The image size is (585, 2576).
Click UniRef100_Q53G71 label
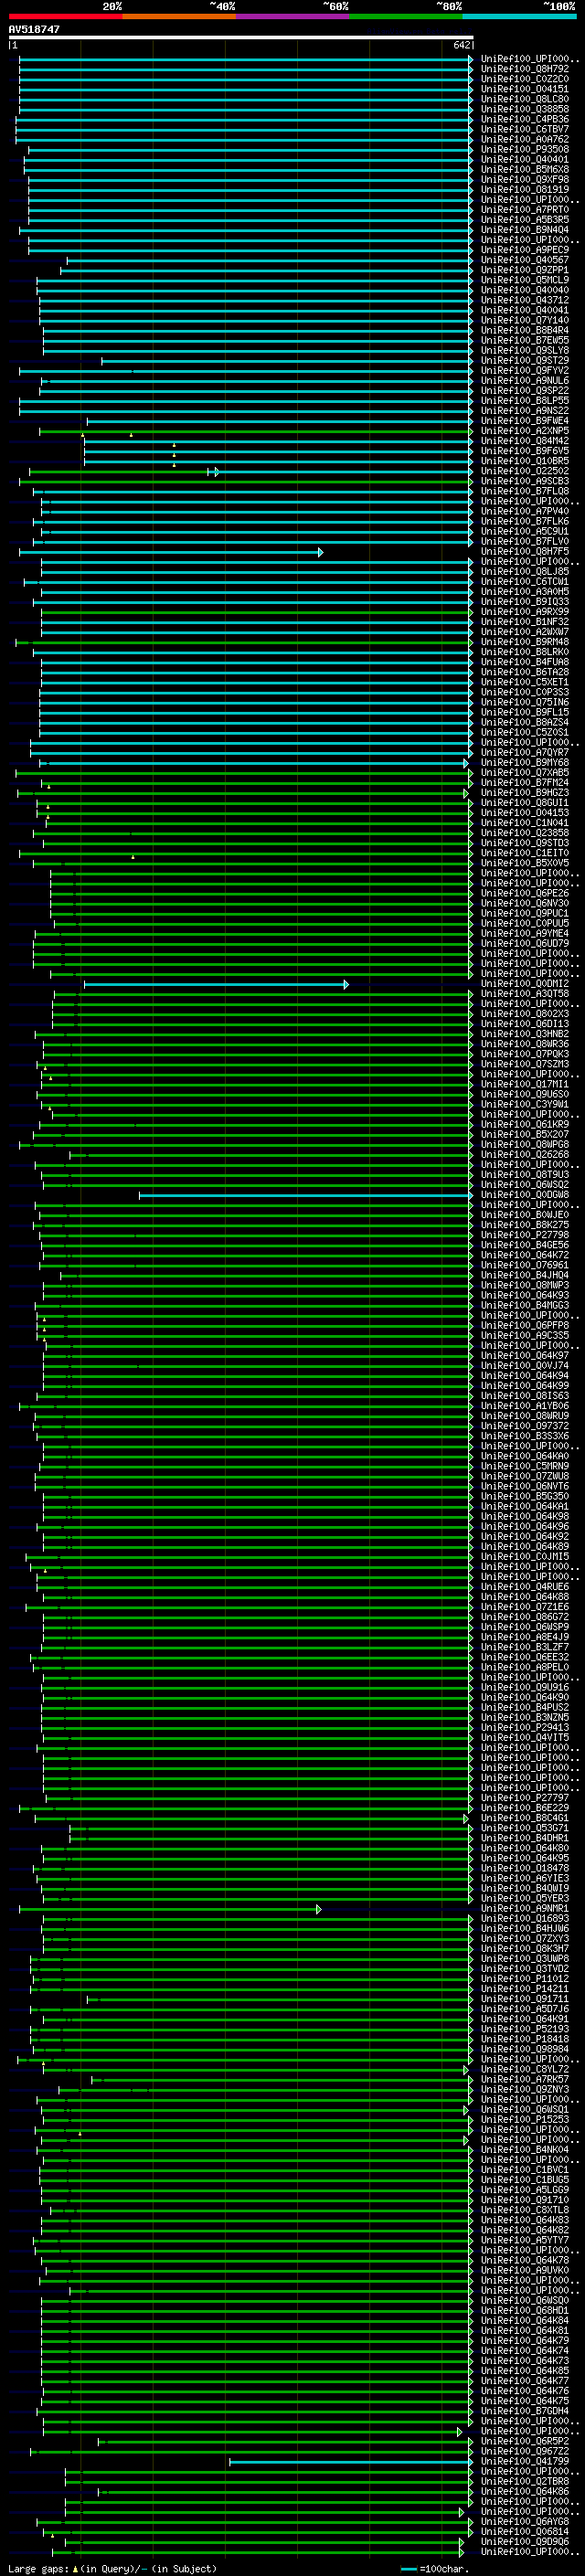click(525, 1828)
